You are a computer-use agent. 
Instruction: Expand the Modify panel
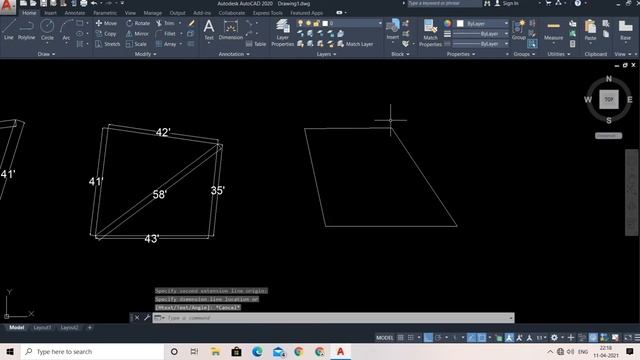[145, 54]
